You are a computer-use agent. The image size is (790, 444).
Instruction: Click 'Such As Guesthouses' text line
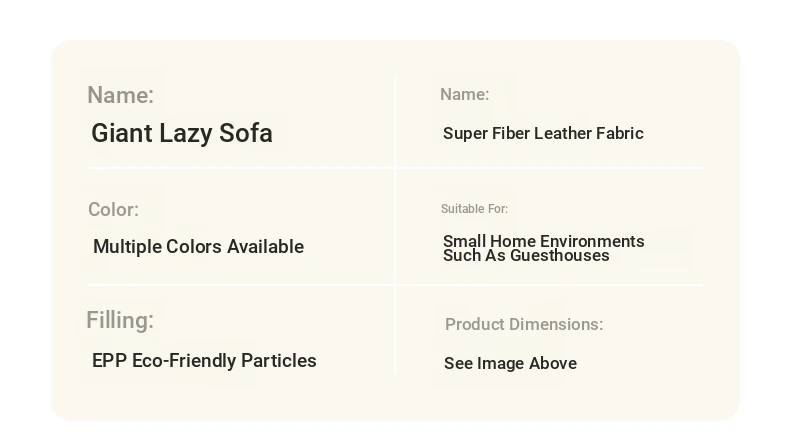(x=526, y=256)
